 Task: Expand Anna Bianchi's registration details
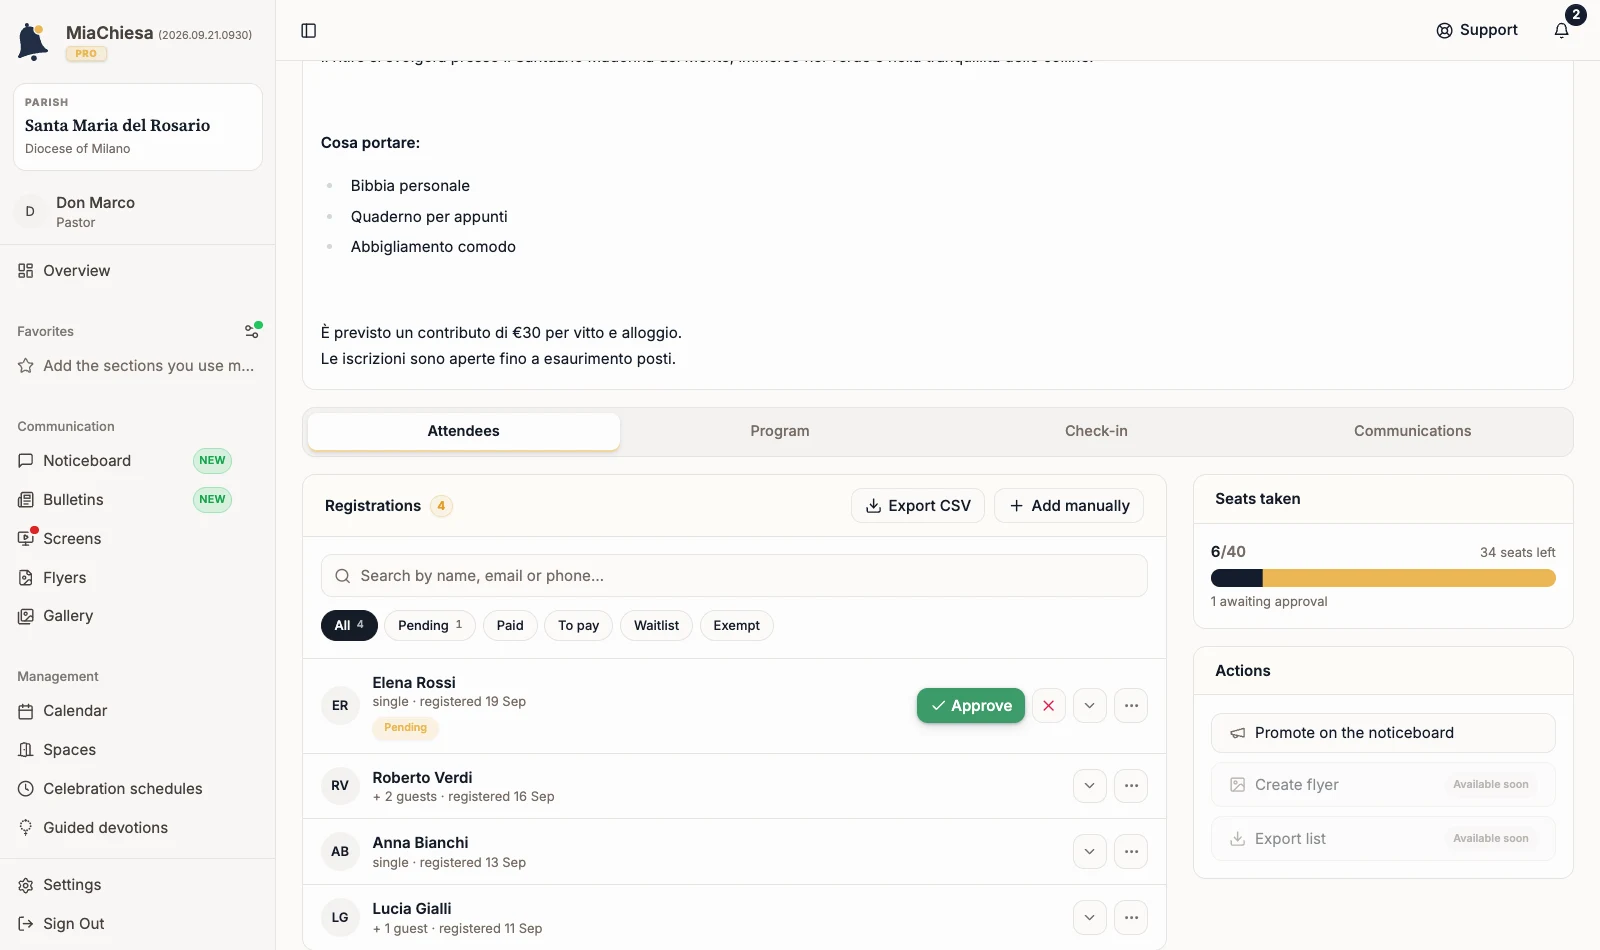[1089, 852]
